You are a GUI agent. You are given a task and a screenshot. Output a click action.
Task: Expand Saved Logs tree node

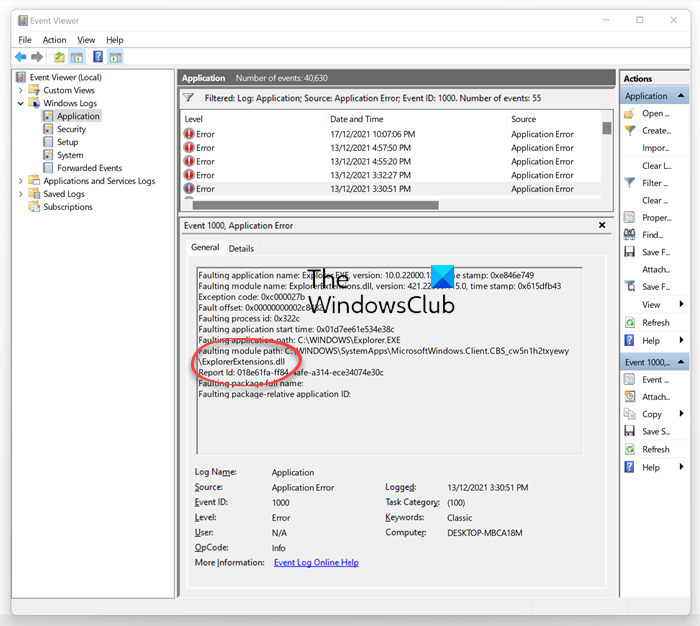(21, 194)
